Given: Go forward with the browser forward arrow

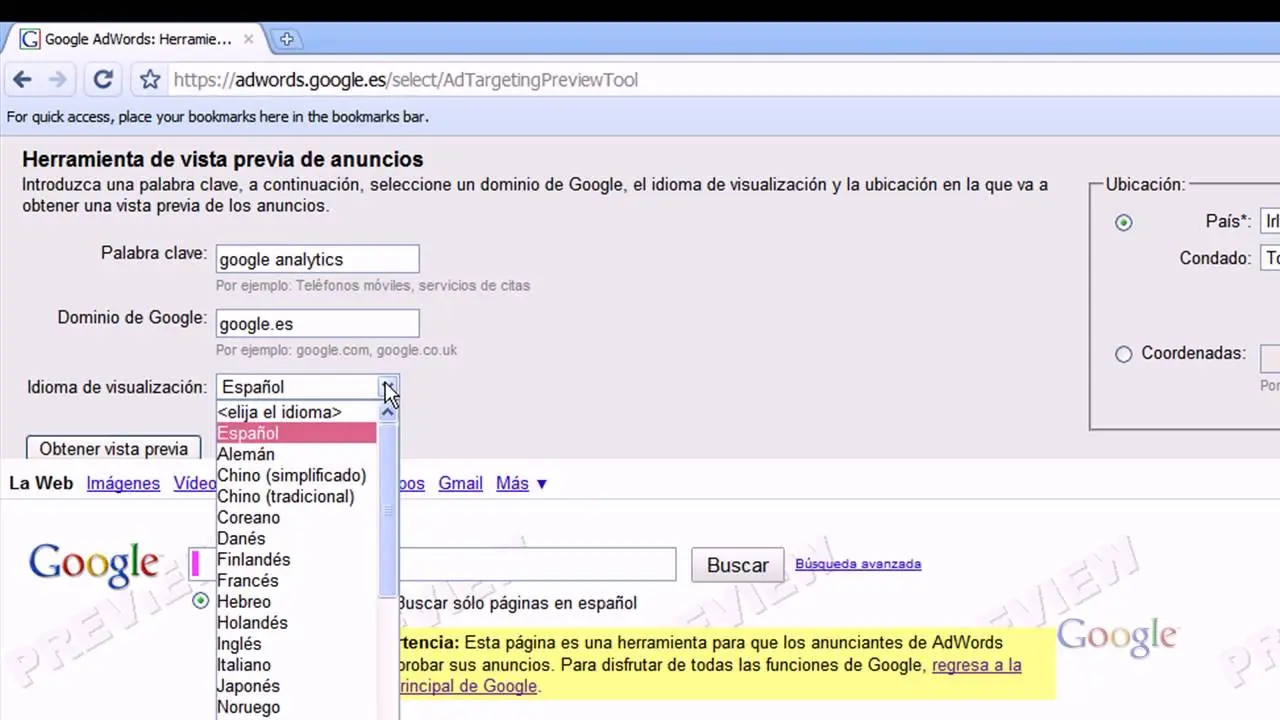Looking at the screenshot, I should coord(58,80).
